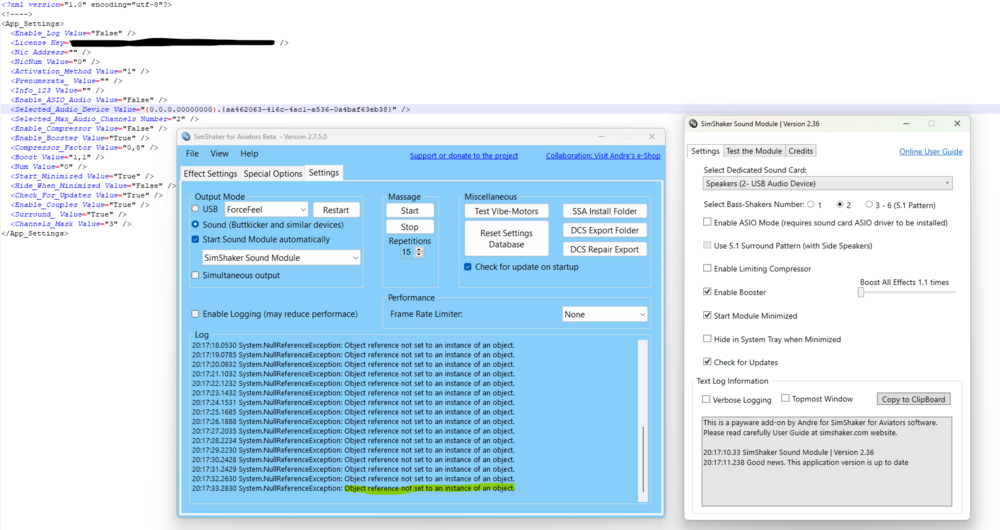1000x530 pixels.
Task: Visit Andre's e-Shop collaboration link
Action: (x=603, y=156)
